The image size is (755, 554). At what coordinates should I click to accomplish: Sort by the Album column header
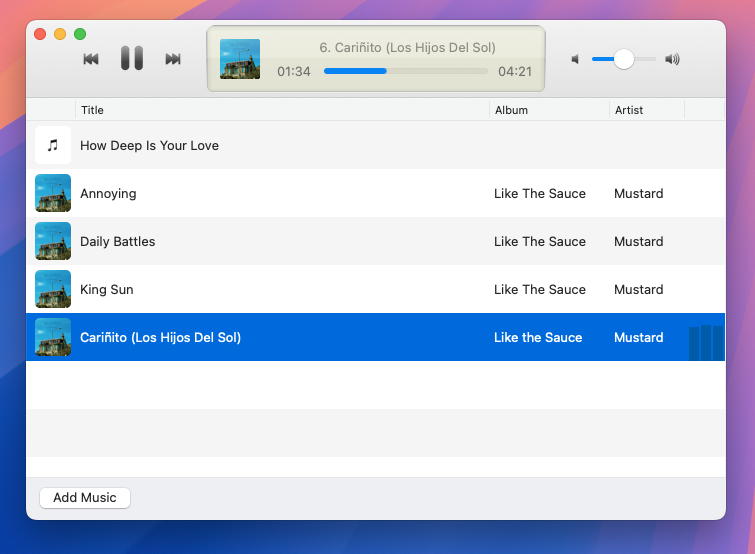pos(549,110)
